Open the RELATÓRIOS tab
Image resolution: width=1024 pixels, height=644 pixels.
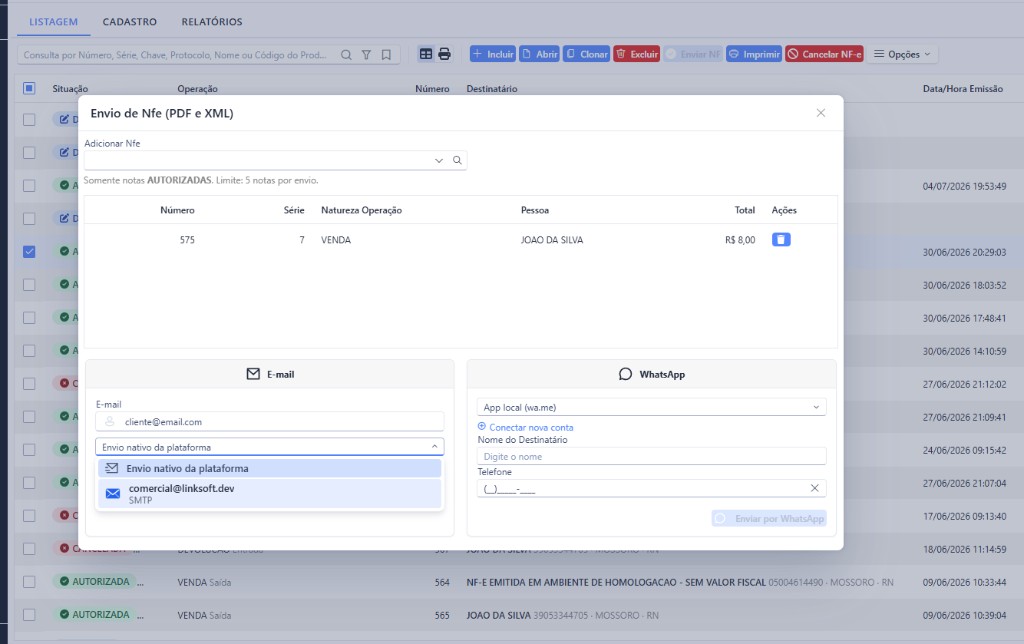tap(212, 22)
